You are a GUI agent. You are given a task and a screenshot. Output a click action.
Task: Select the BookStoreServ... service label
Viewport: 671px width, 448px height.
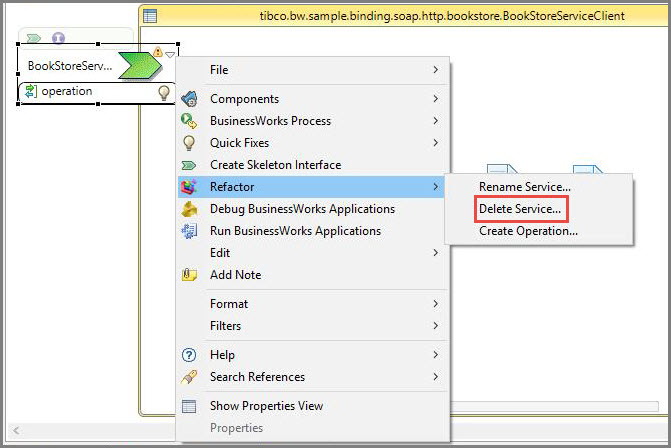tap(70, 66)
